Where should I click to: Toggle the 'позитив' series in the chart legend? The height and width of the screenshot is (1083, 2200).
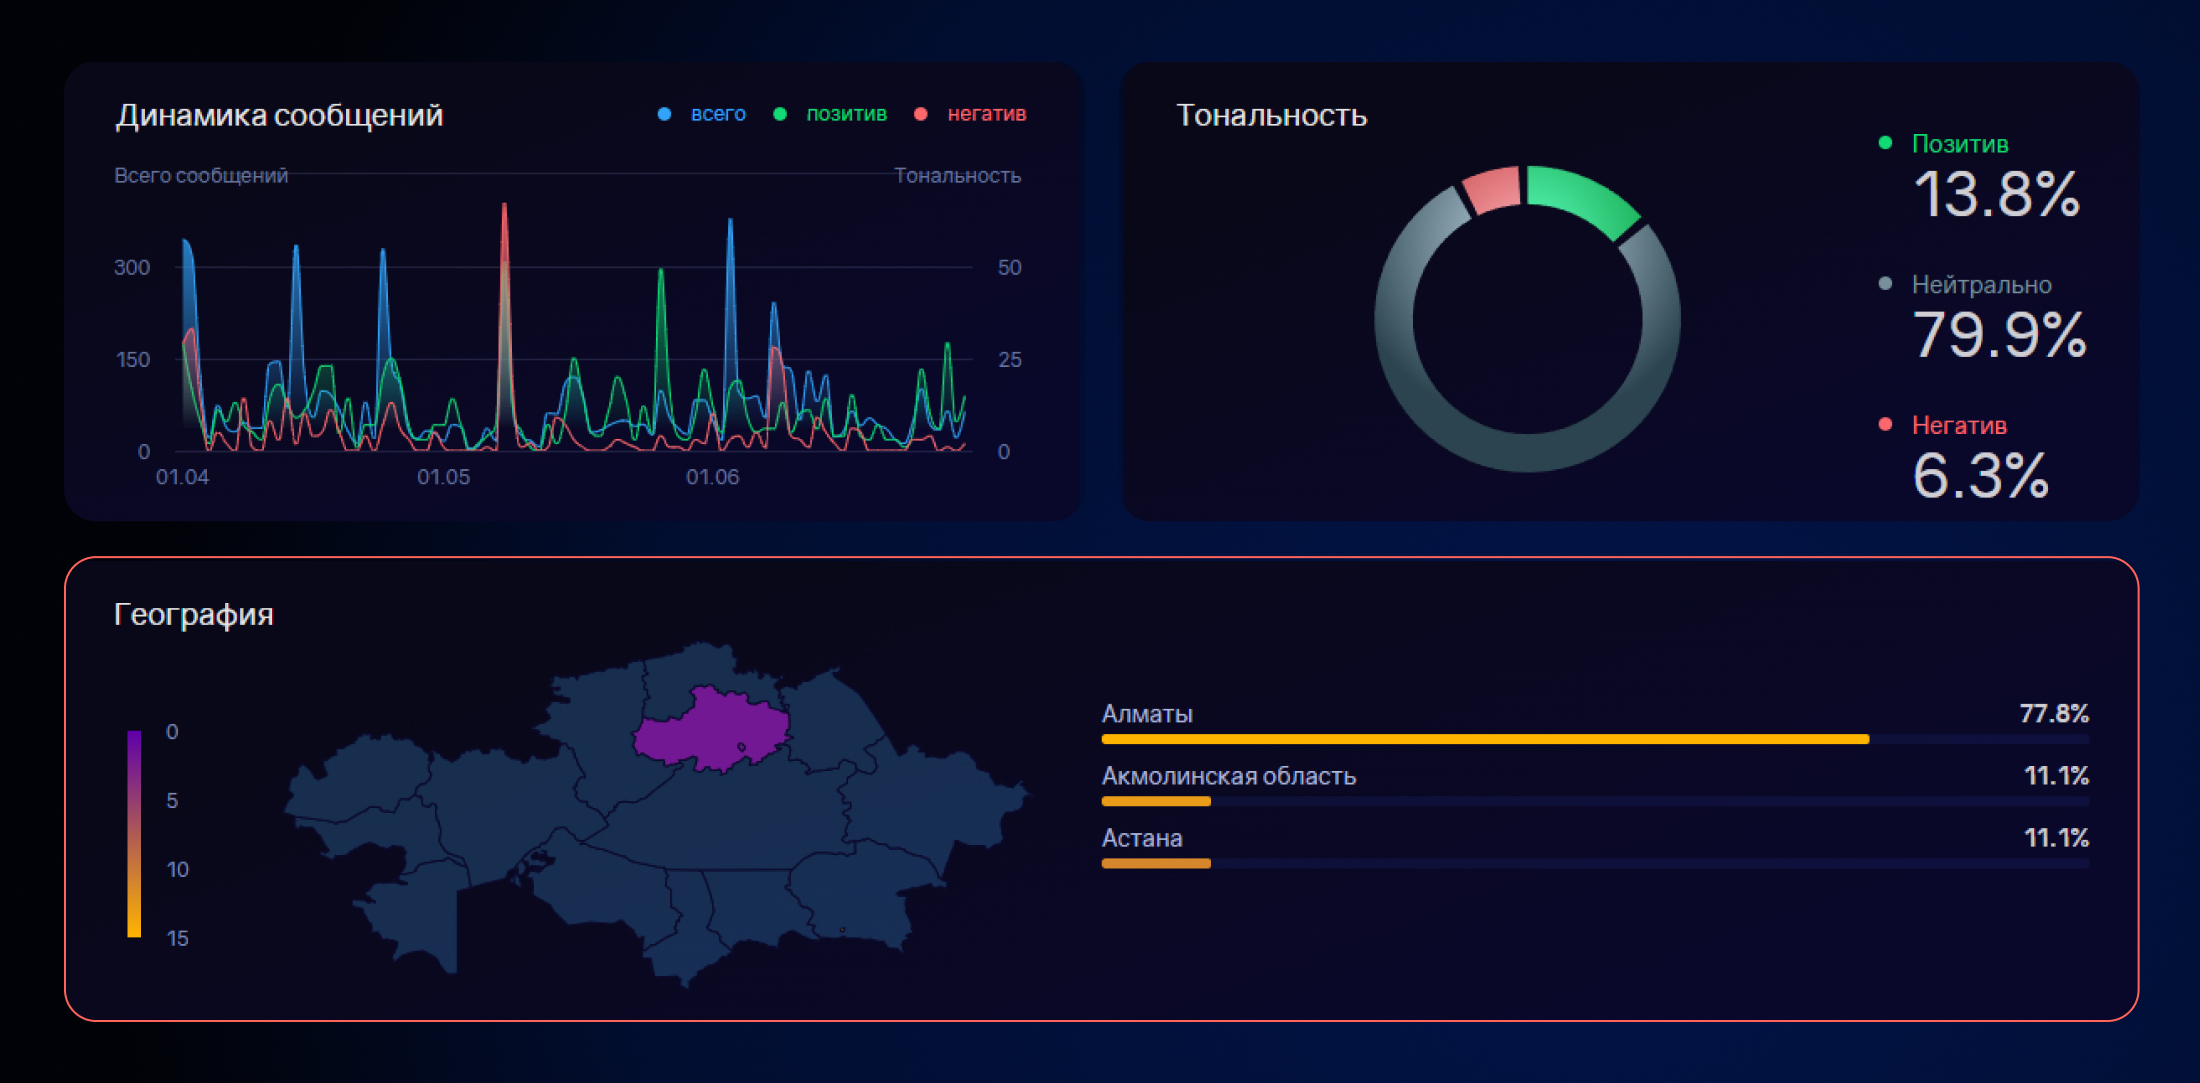[x=830, y=114]
